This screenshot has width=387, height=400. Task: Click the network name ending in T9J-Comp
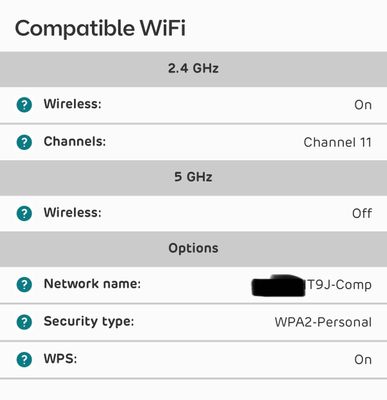click(x=312, y=285)
